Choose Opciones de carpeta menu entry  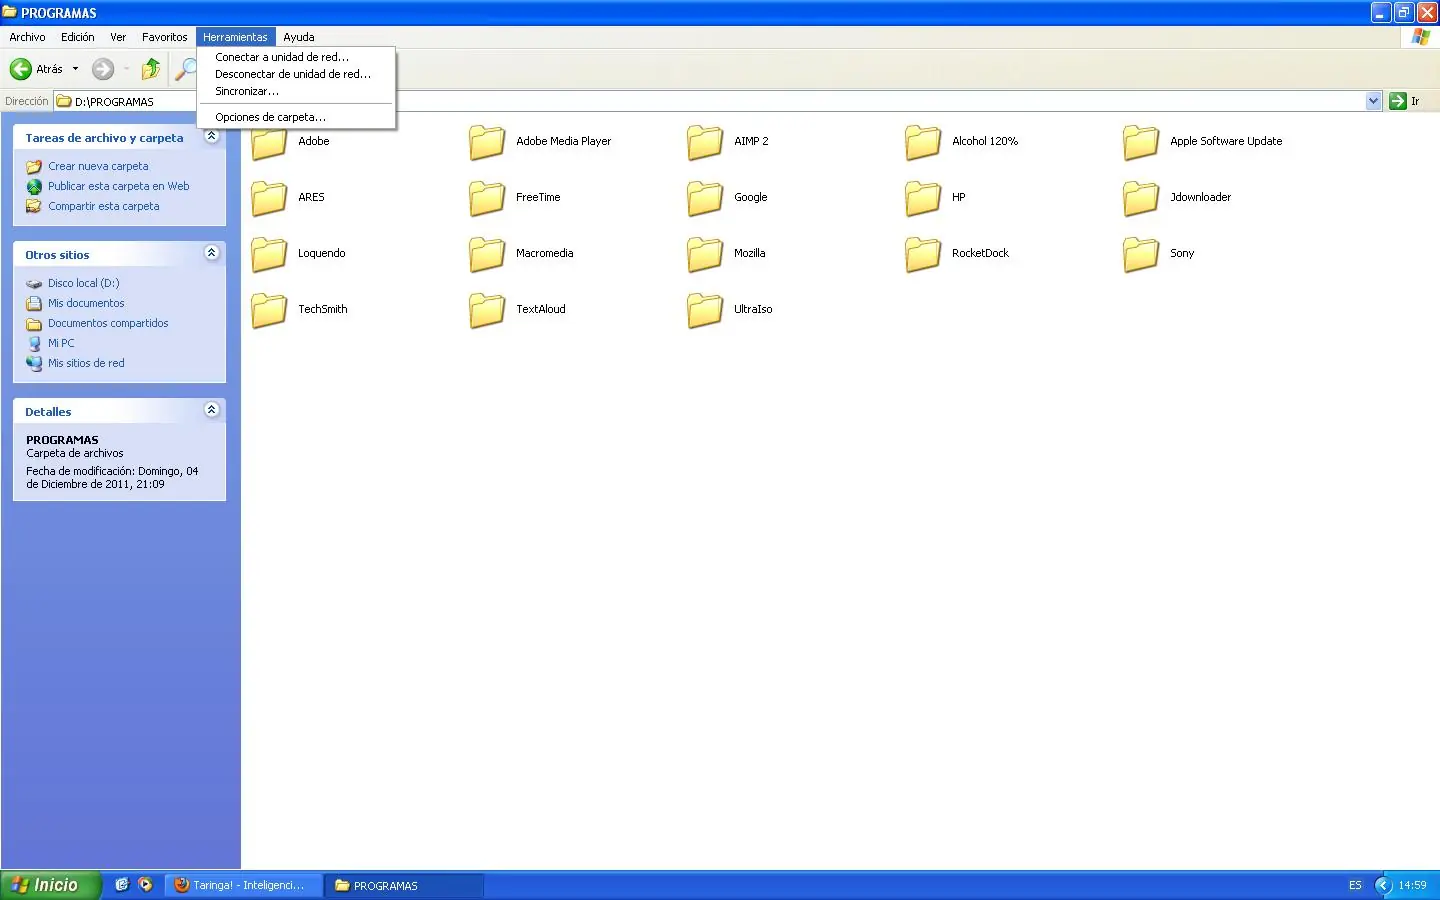tap(296, 117)
